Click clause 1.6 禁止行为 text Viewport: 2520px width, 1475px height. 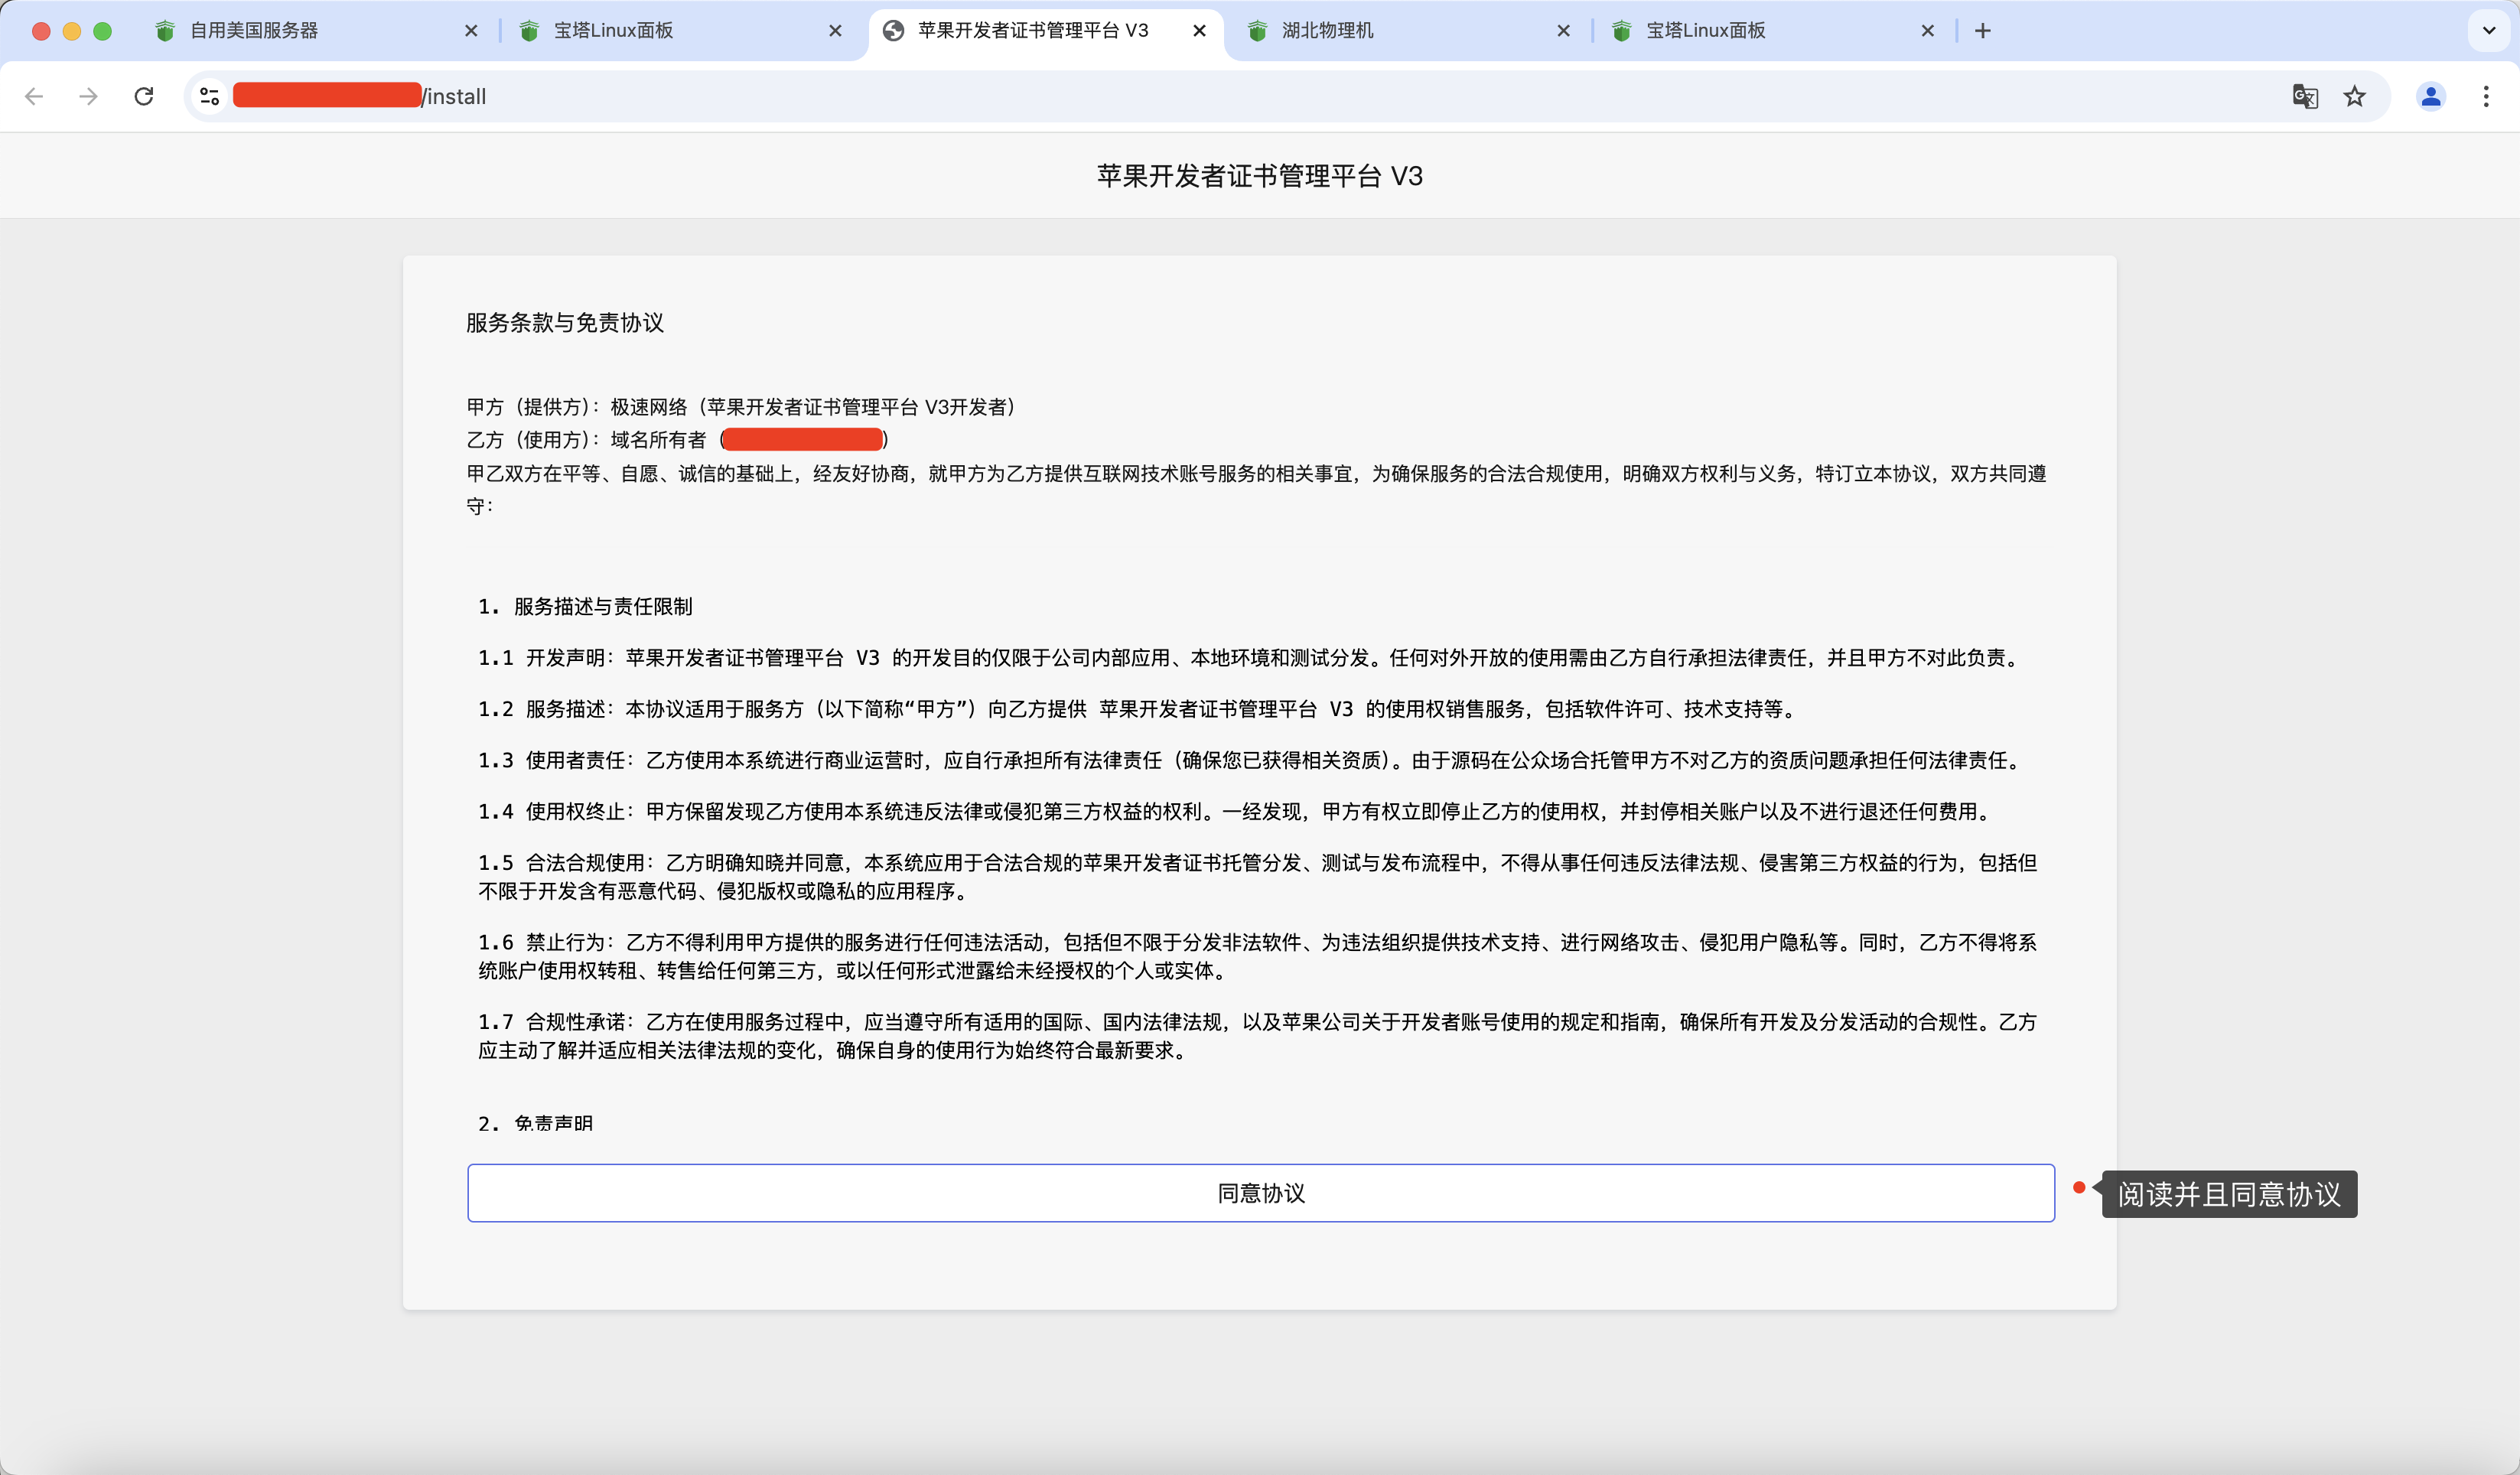coord(1258,956)
